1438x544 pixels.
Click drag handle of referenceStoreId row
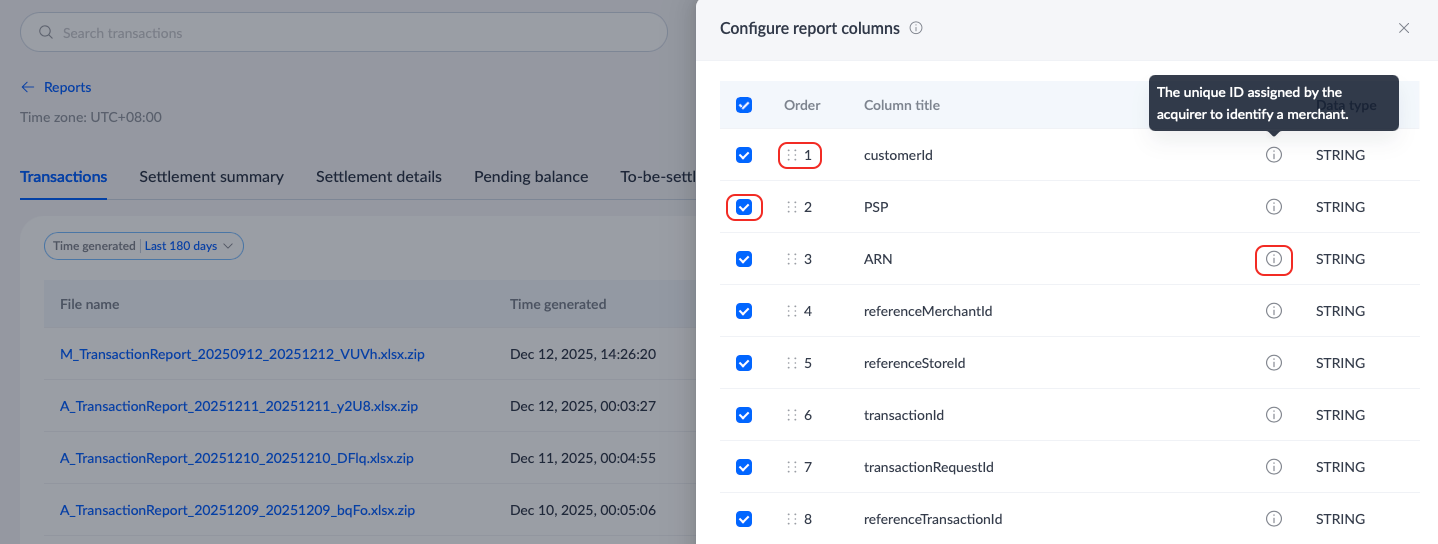pyautogui.click(x=792, y=363)
